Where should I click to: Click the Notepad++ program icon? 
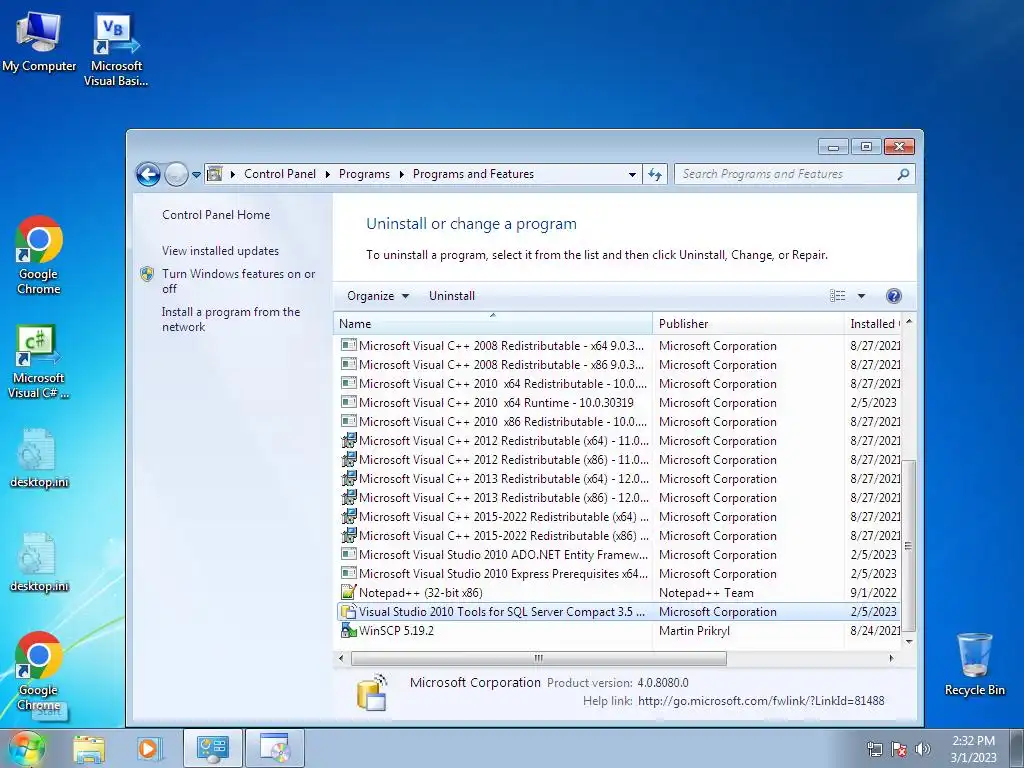point(349,592)
